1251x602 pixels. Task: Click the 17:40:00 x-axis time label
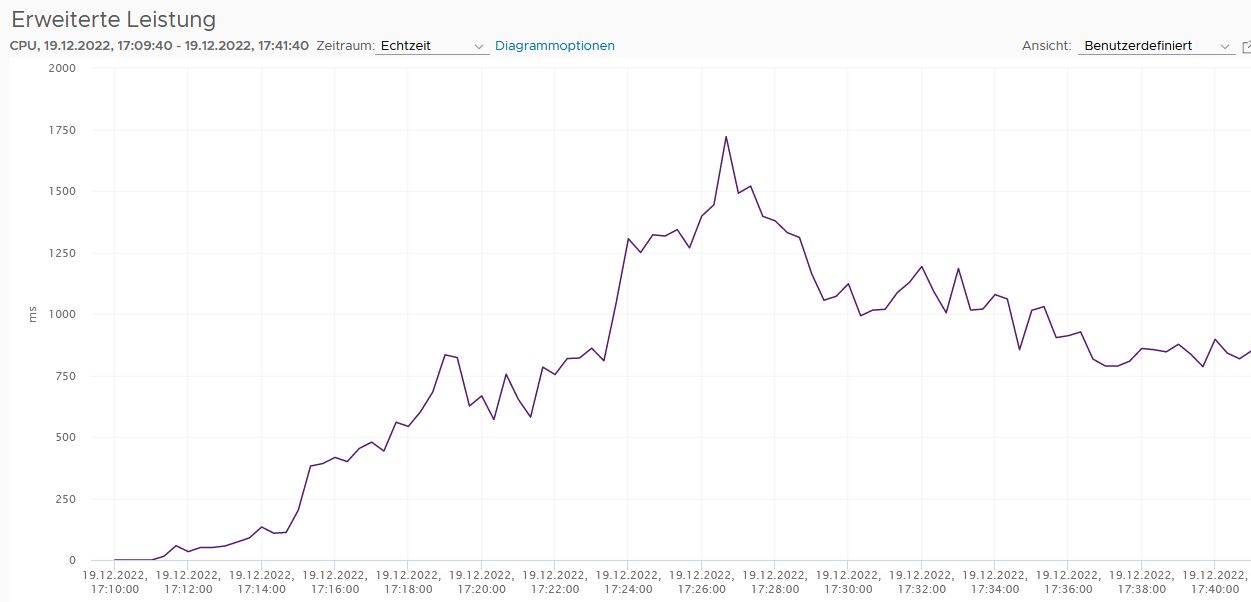tap(1213, 583)
